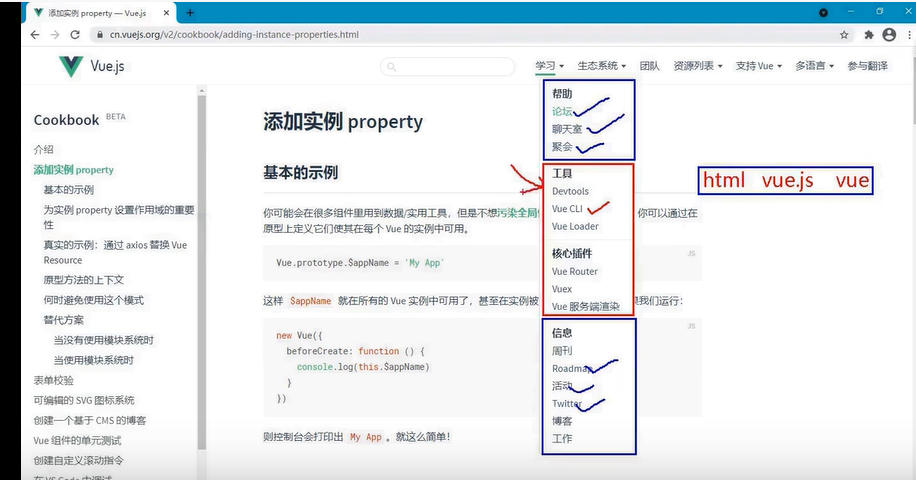916x480 pixels.
Task: Open 创建一个基于 CMS 的博客 link
Action: point(90,420)
